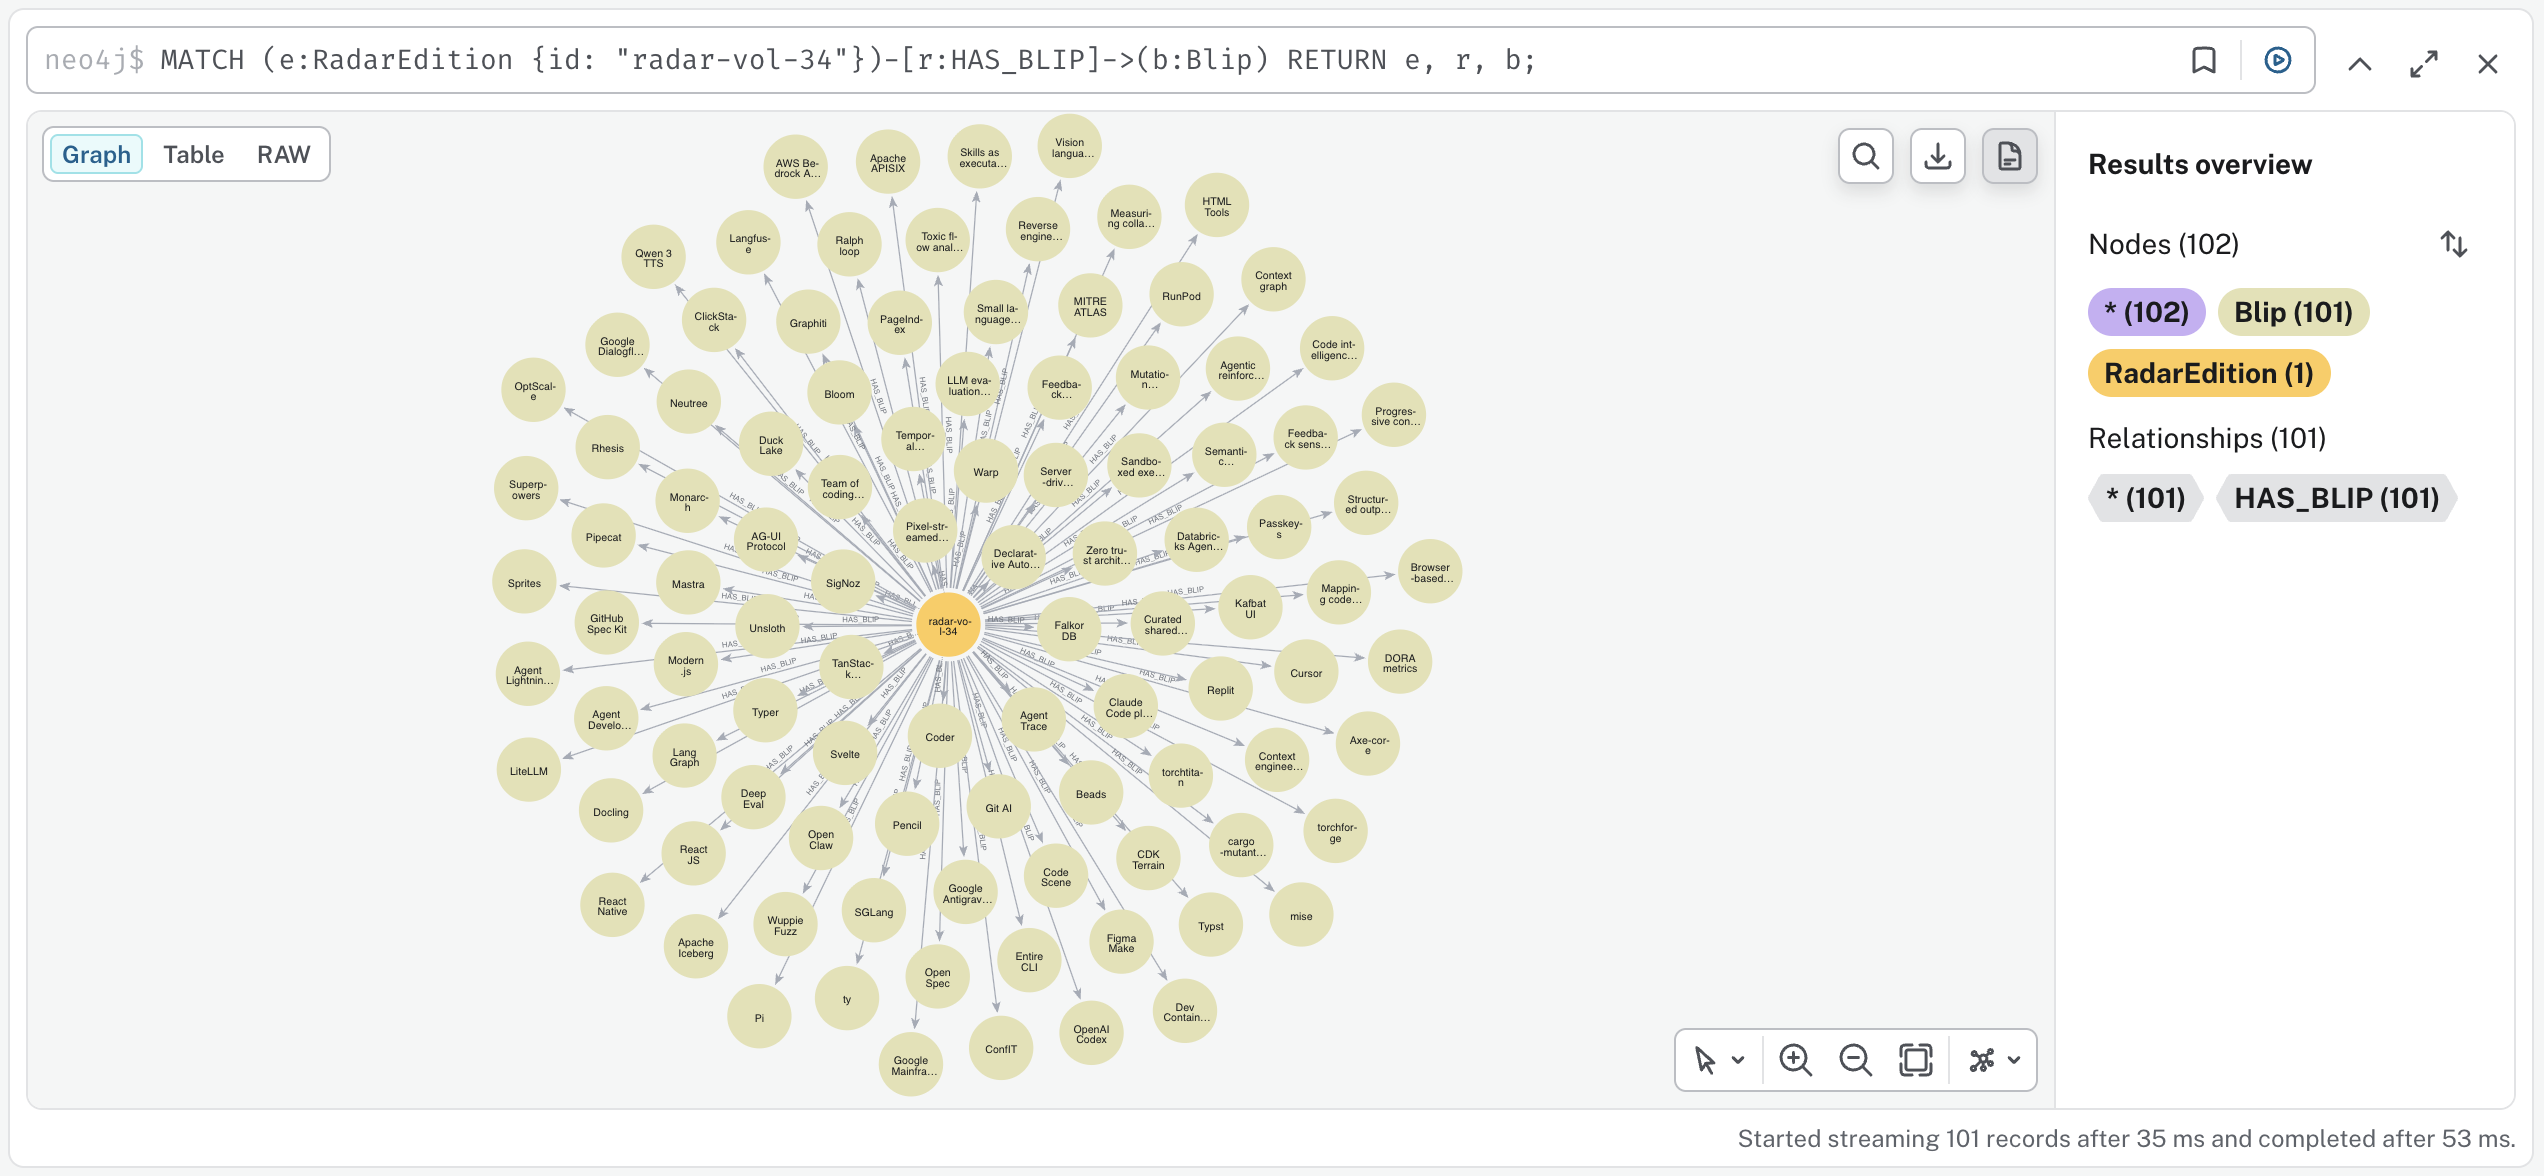The width and height of the screenshot is (2544, 1176).
Task: Select the * (101) relationships chip
Action: [2145, 498]
